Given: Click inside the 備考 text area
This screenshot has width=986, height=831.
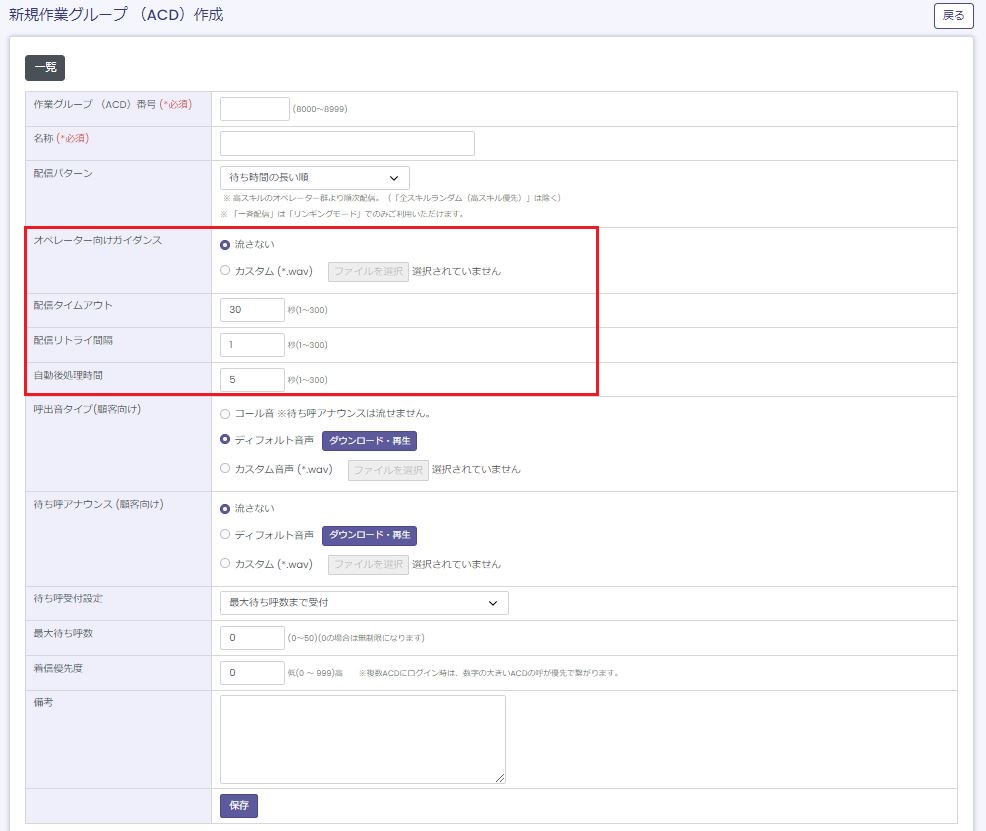Looking at the screenshot, I should tap(362, 739).
